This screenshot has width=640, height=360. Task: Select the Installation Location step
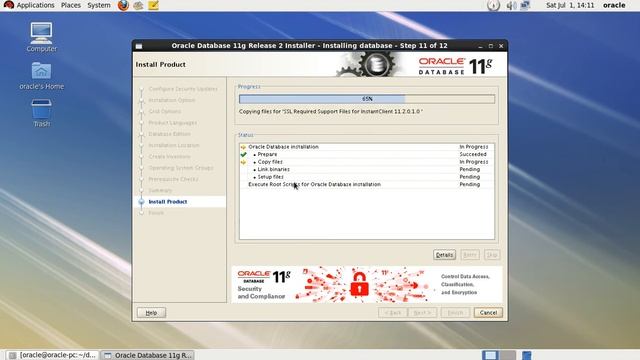[x=174, y=145]
